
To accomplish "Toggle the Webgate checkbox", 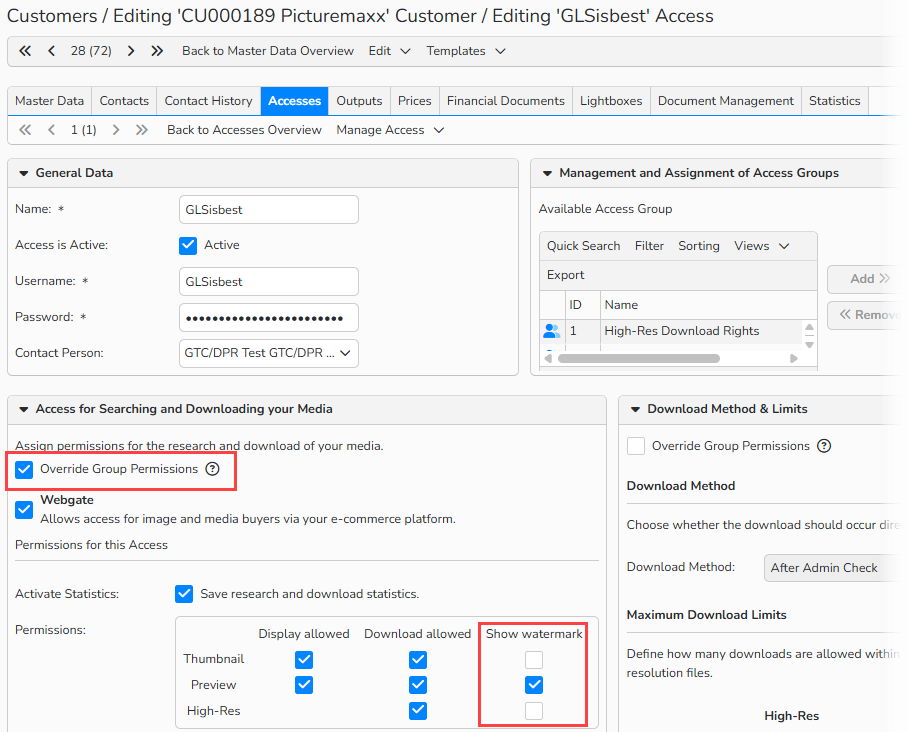I will pyautogui.click(x=24, y=510).
